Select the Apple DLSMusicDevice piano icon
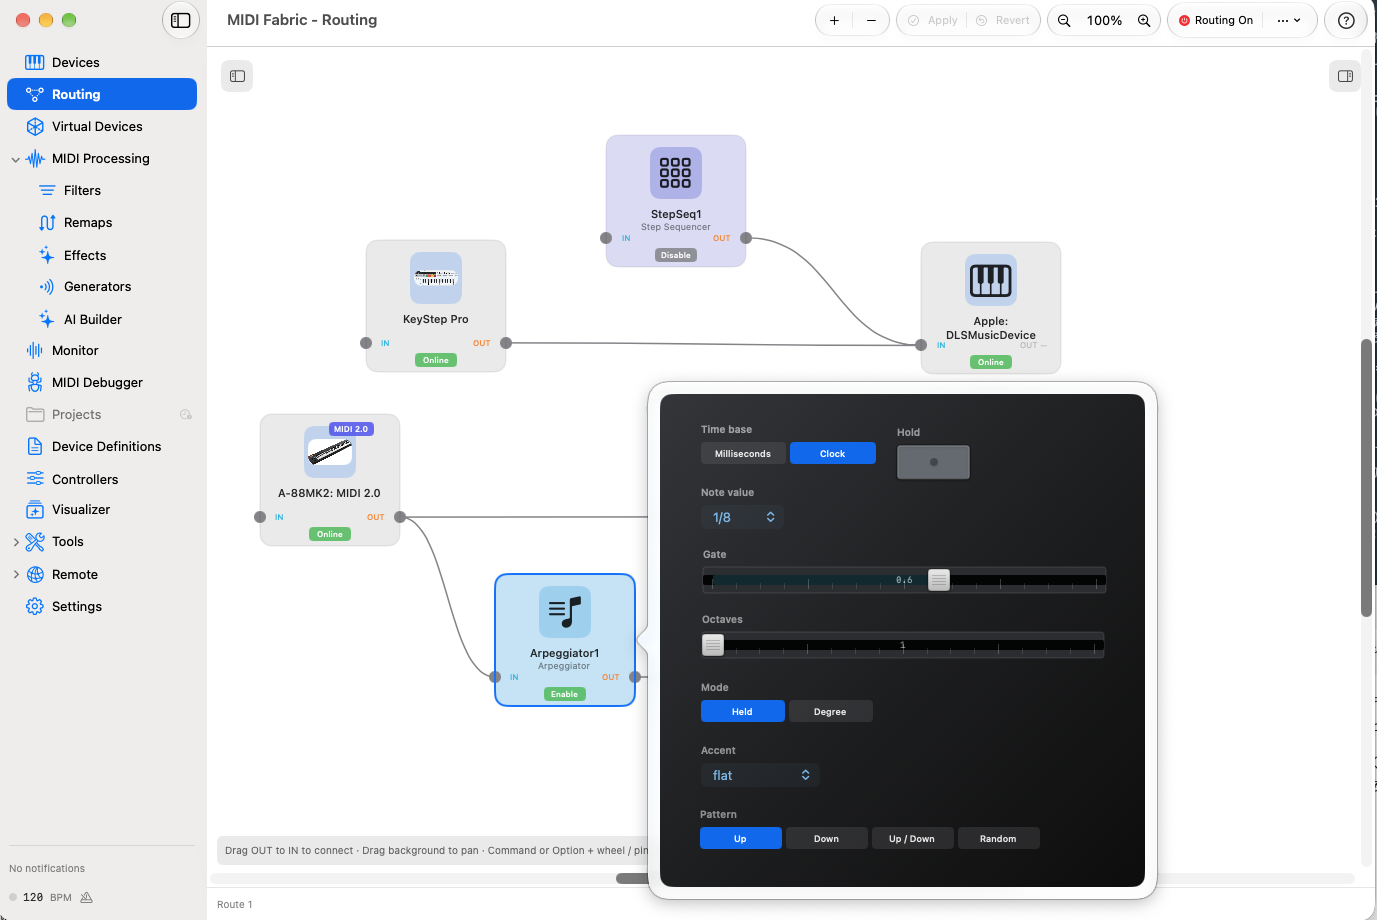The image size is (1377, 920). (x=991, y=280)
